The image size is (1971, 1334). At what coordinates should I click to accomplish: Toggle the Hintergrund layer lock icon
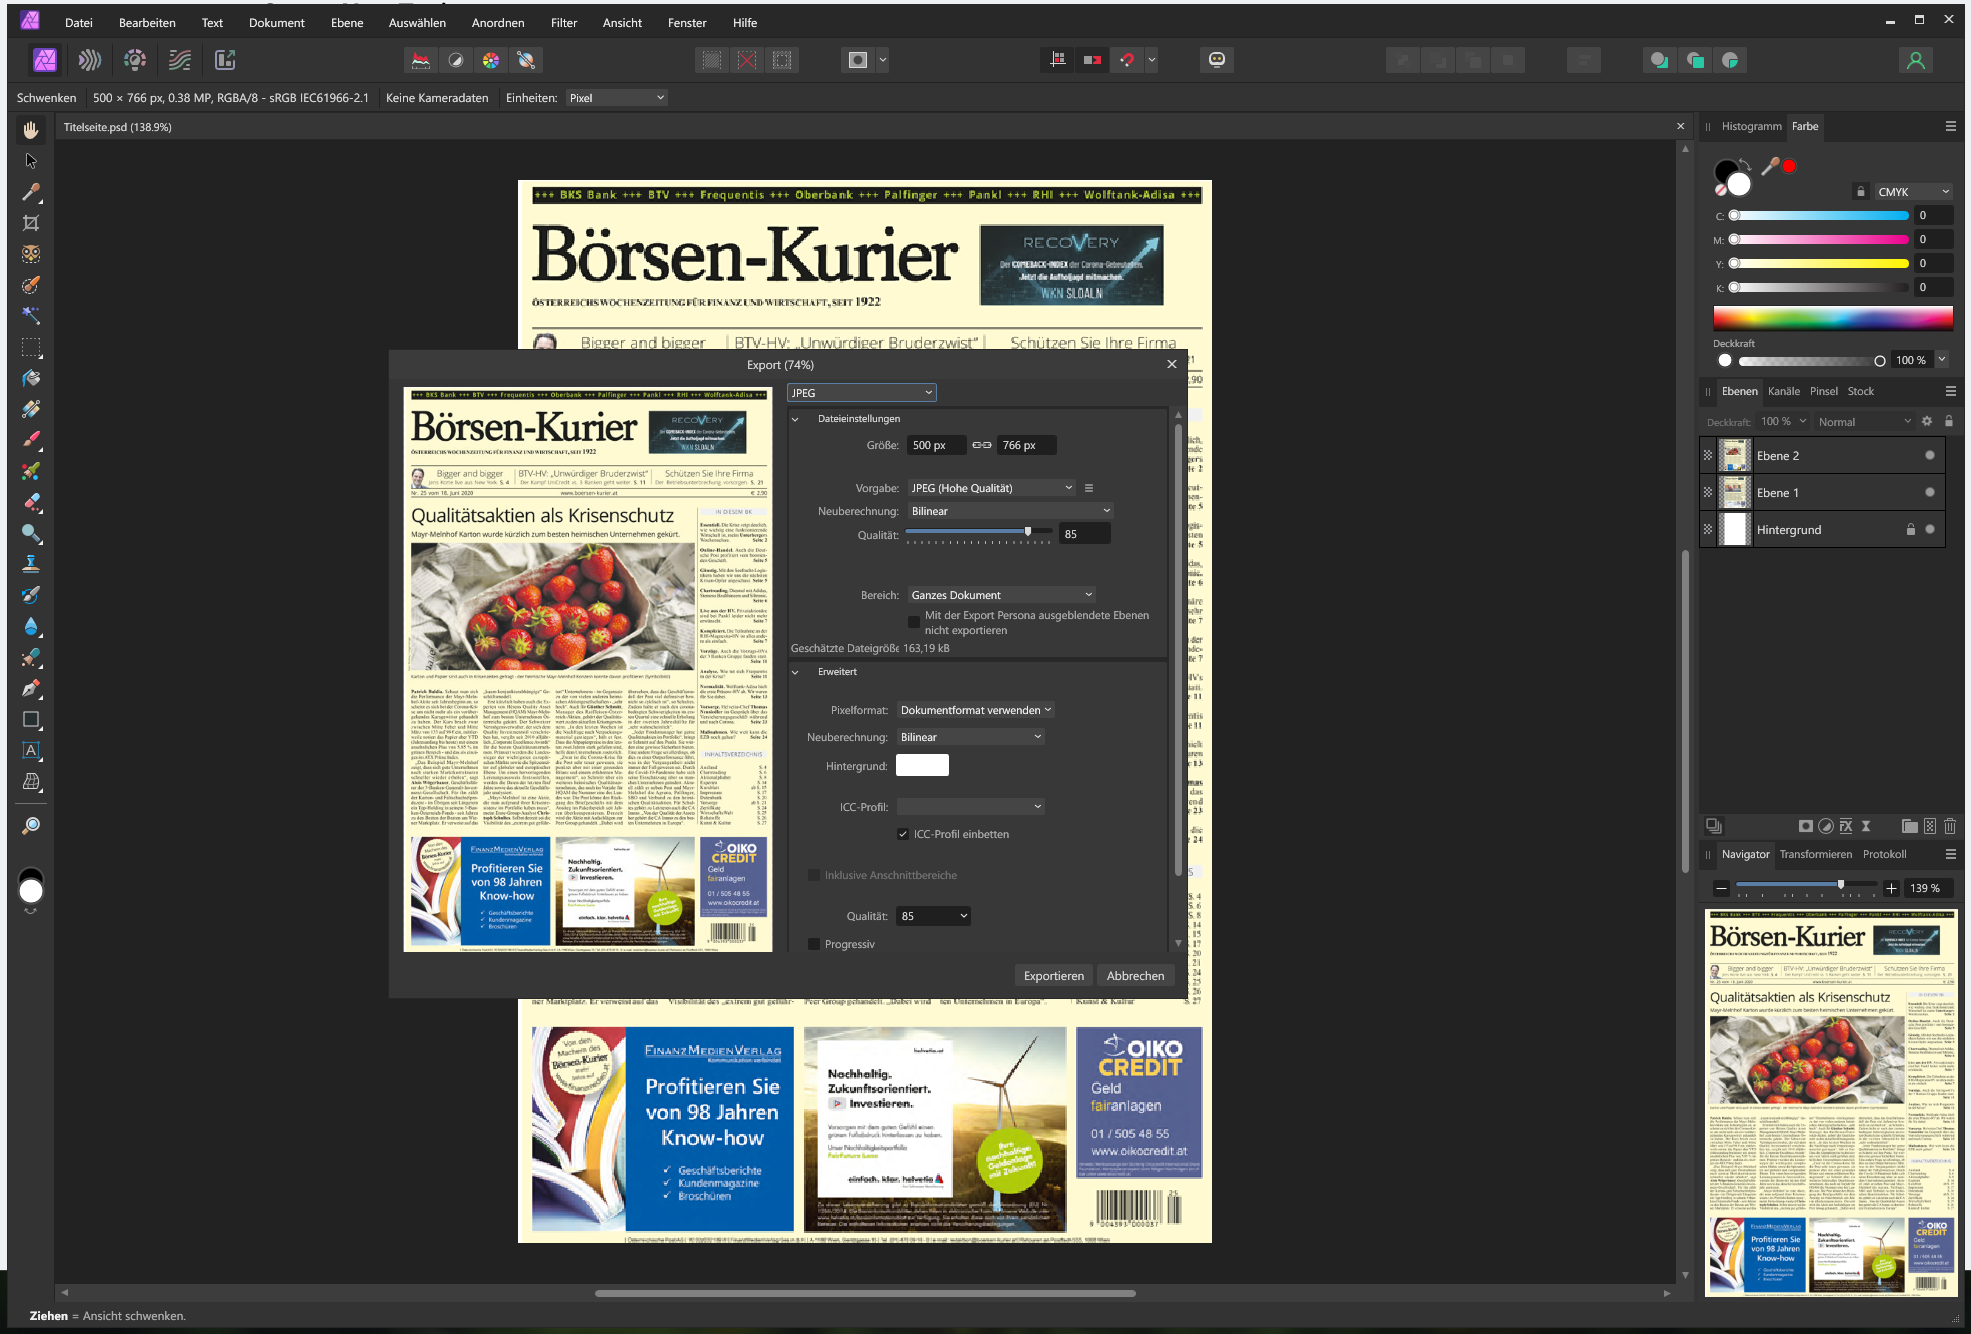[1911, 529]
